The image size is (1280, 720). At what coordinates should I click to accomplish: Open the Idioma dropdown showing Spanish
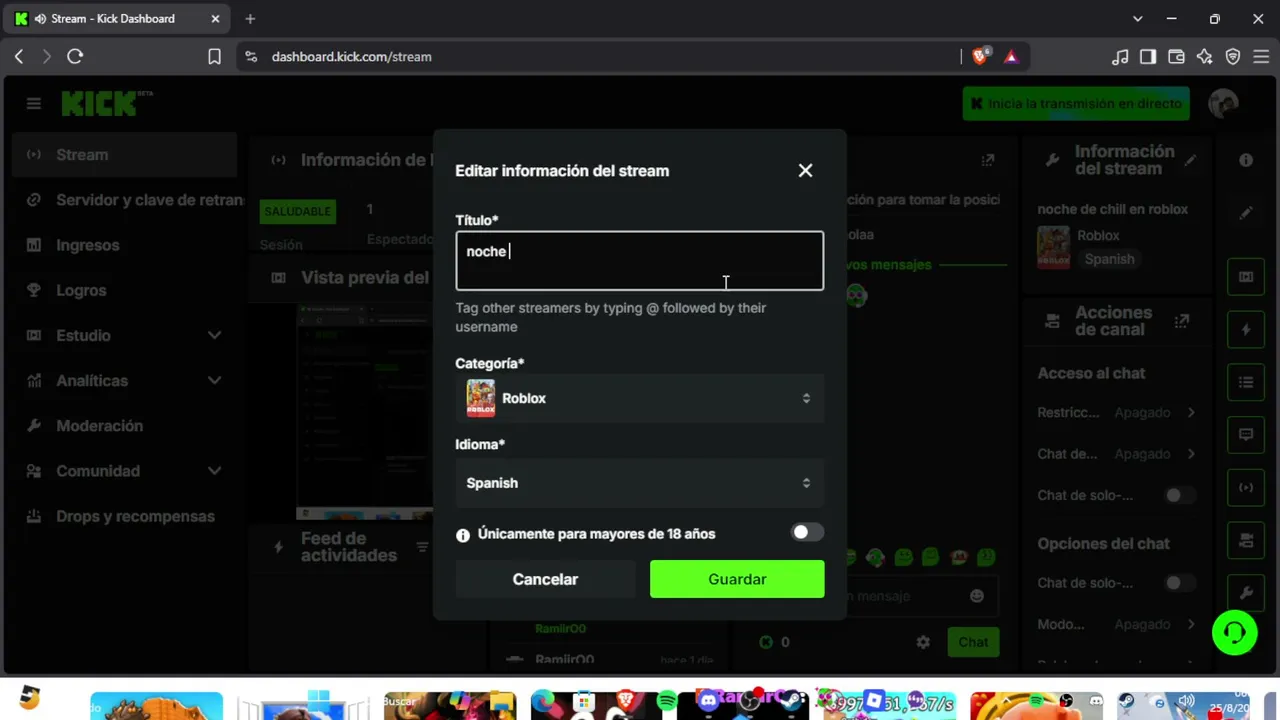(640, 483)
